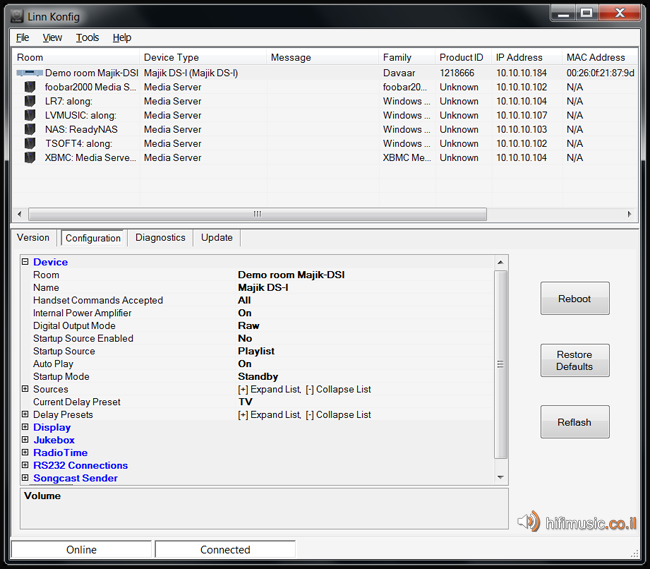Click the Product ID 1218666 cell
Image resolution: width=650 pixels, height=569 pixels.
pyautogui.click(x=457, y=73)
